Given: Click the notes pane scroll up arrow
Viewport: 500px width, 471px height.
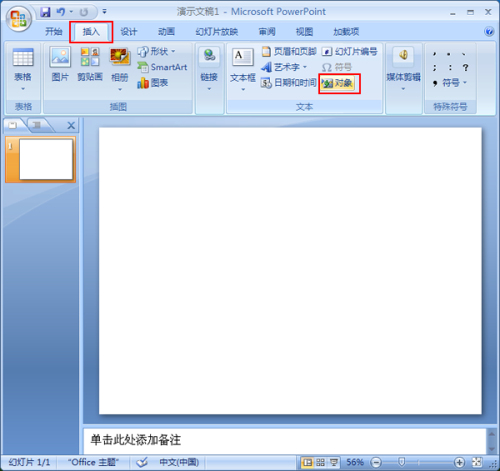Looking at the screenshot, I should pyautogui.click(x=492, y=434).
